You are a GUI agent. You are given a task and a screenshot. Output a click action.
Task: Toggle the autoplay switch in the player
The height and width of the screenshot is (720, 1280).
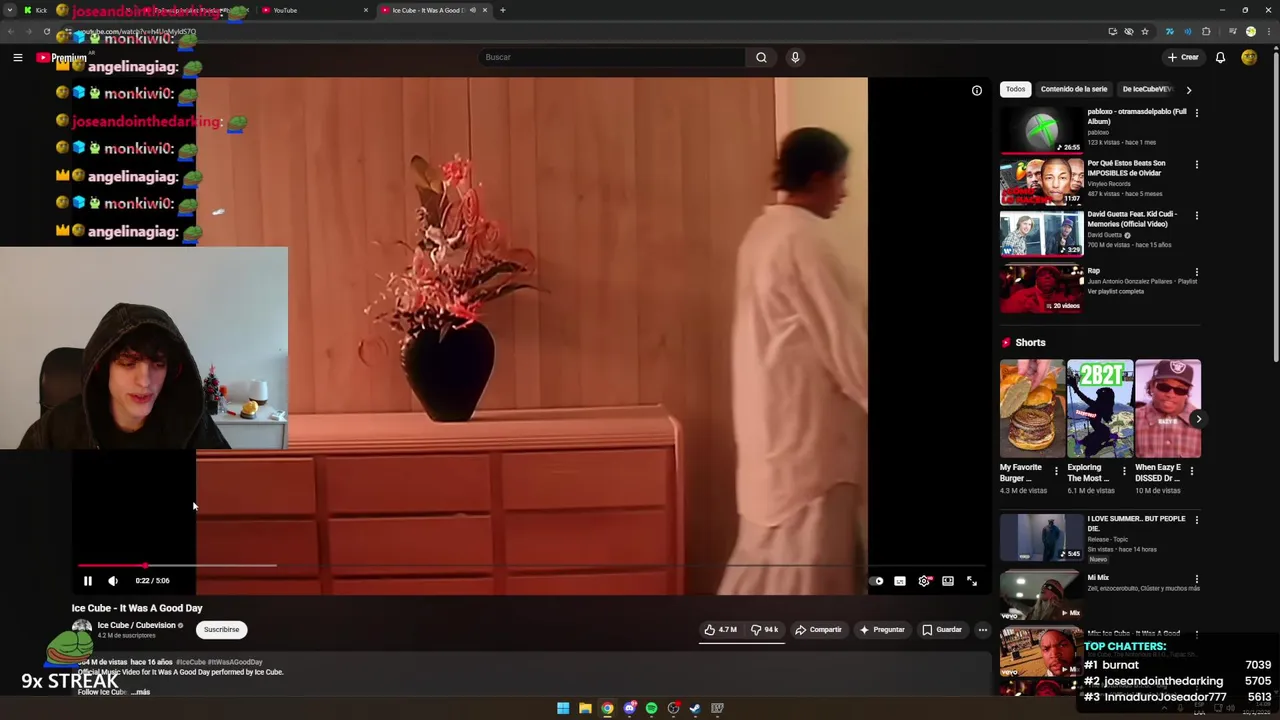pos(877,581)
